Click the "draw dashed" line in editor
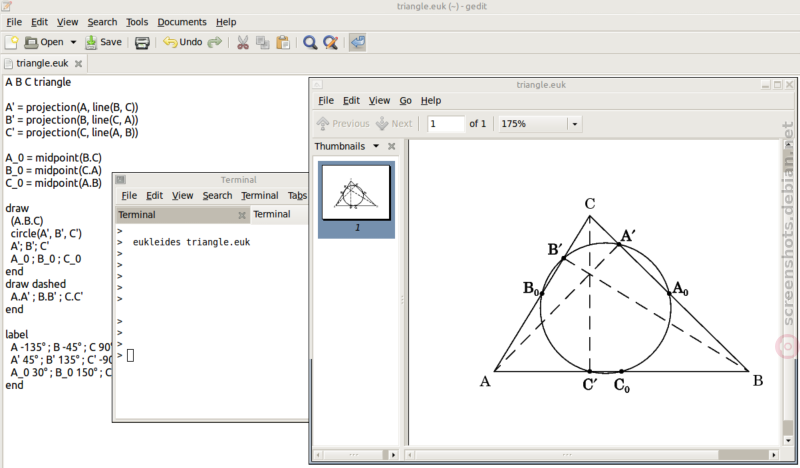This screenshot has width=800, height=468. pos(36,284)
